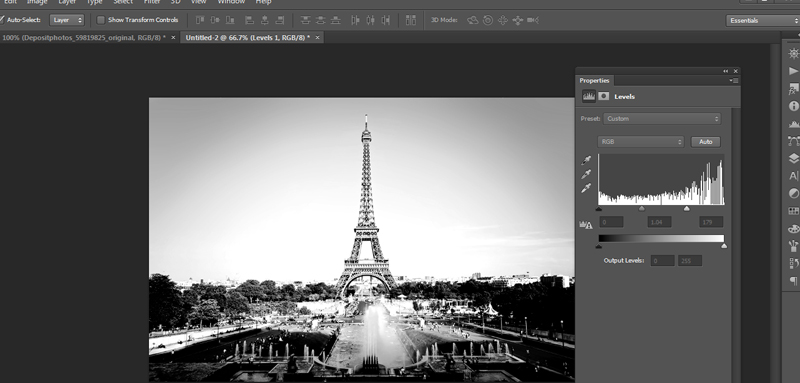Close the Untitled-2 document tab

pyautogui.click(x=317, y=38)
